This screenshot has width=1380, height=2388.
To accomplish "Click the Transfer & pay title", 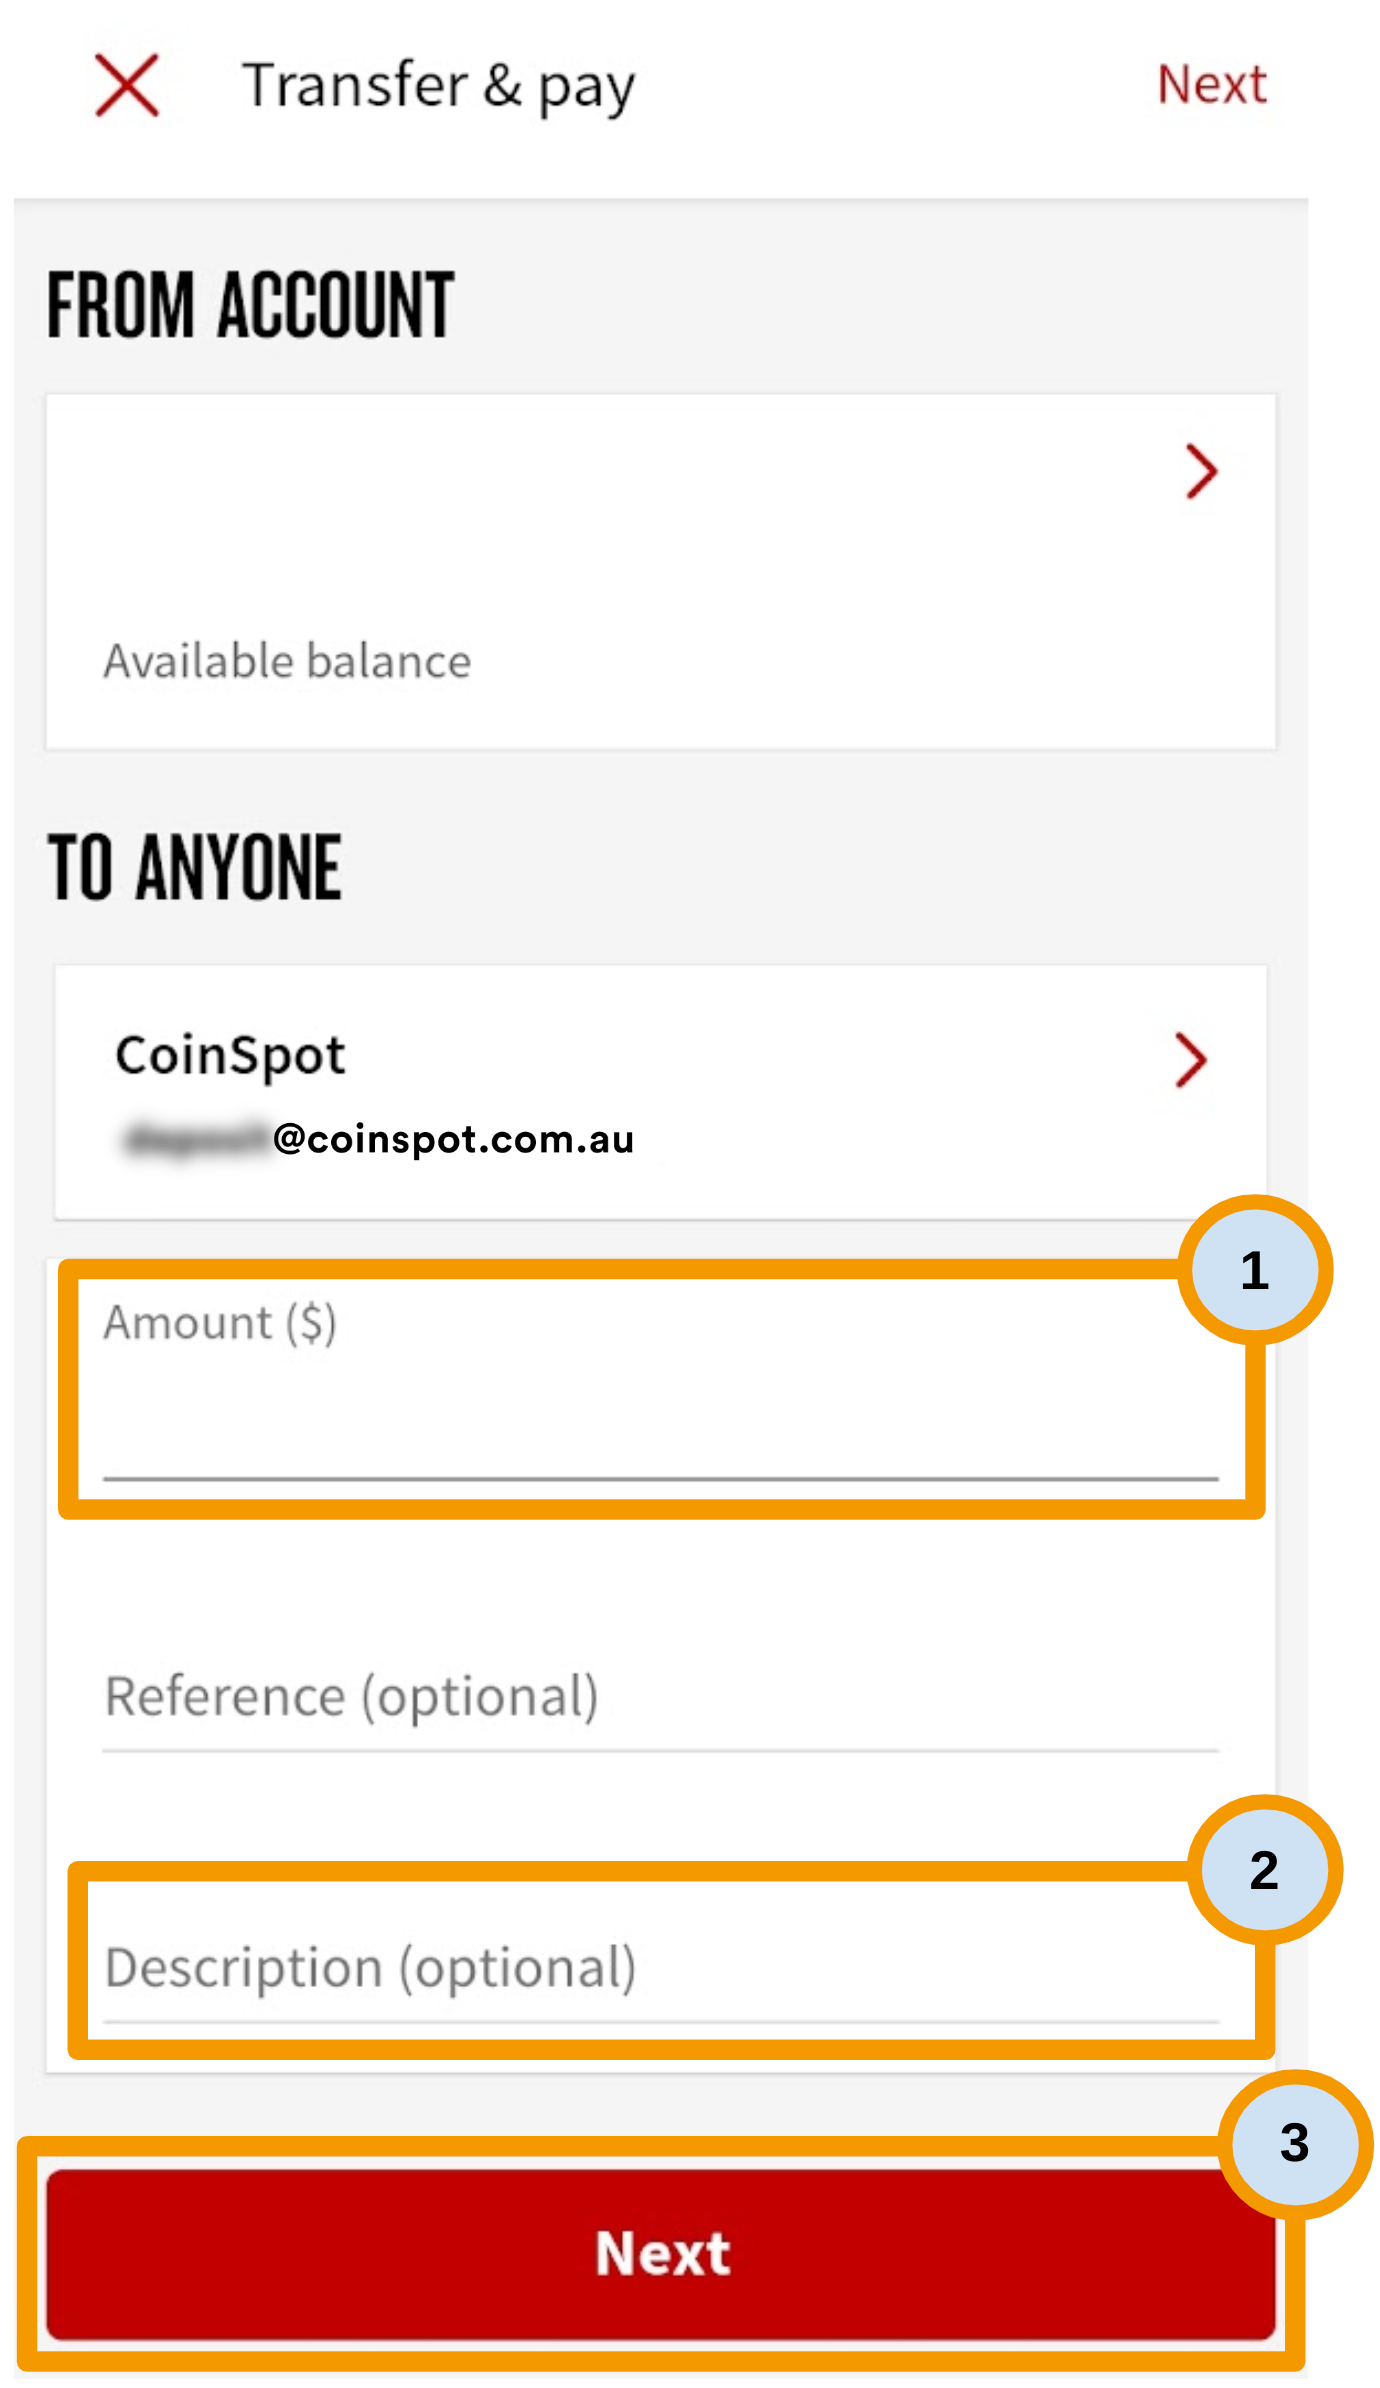I will click(x=439, y=86).
